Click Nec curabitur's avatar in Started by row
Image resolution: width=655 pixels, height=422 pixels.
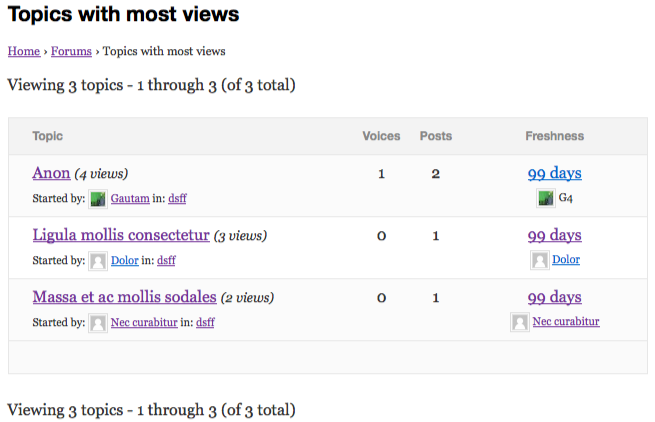(x=98, y=323)
